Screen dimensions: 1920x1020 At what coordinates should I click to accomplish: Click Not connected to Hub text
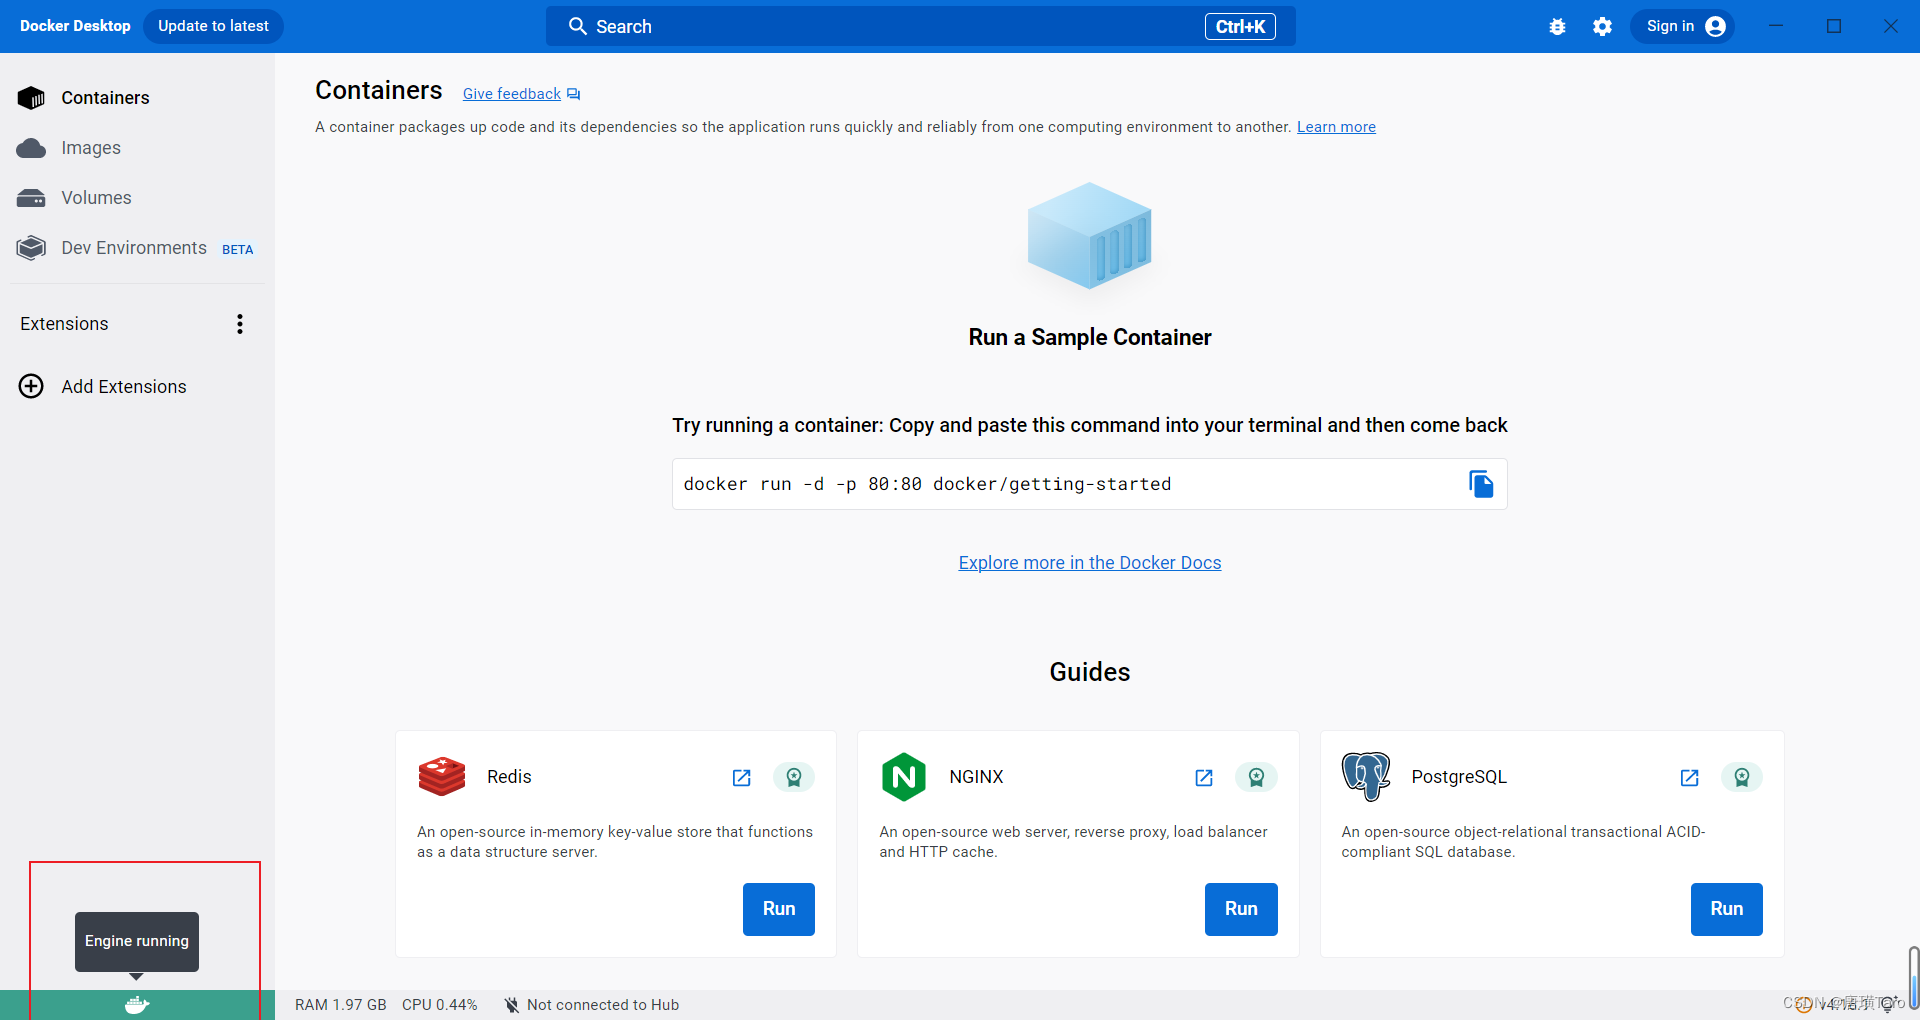603,1005
